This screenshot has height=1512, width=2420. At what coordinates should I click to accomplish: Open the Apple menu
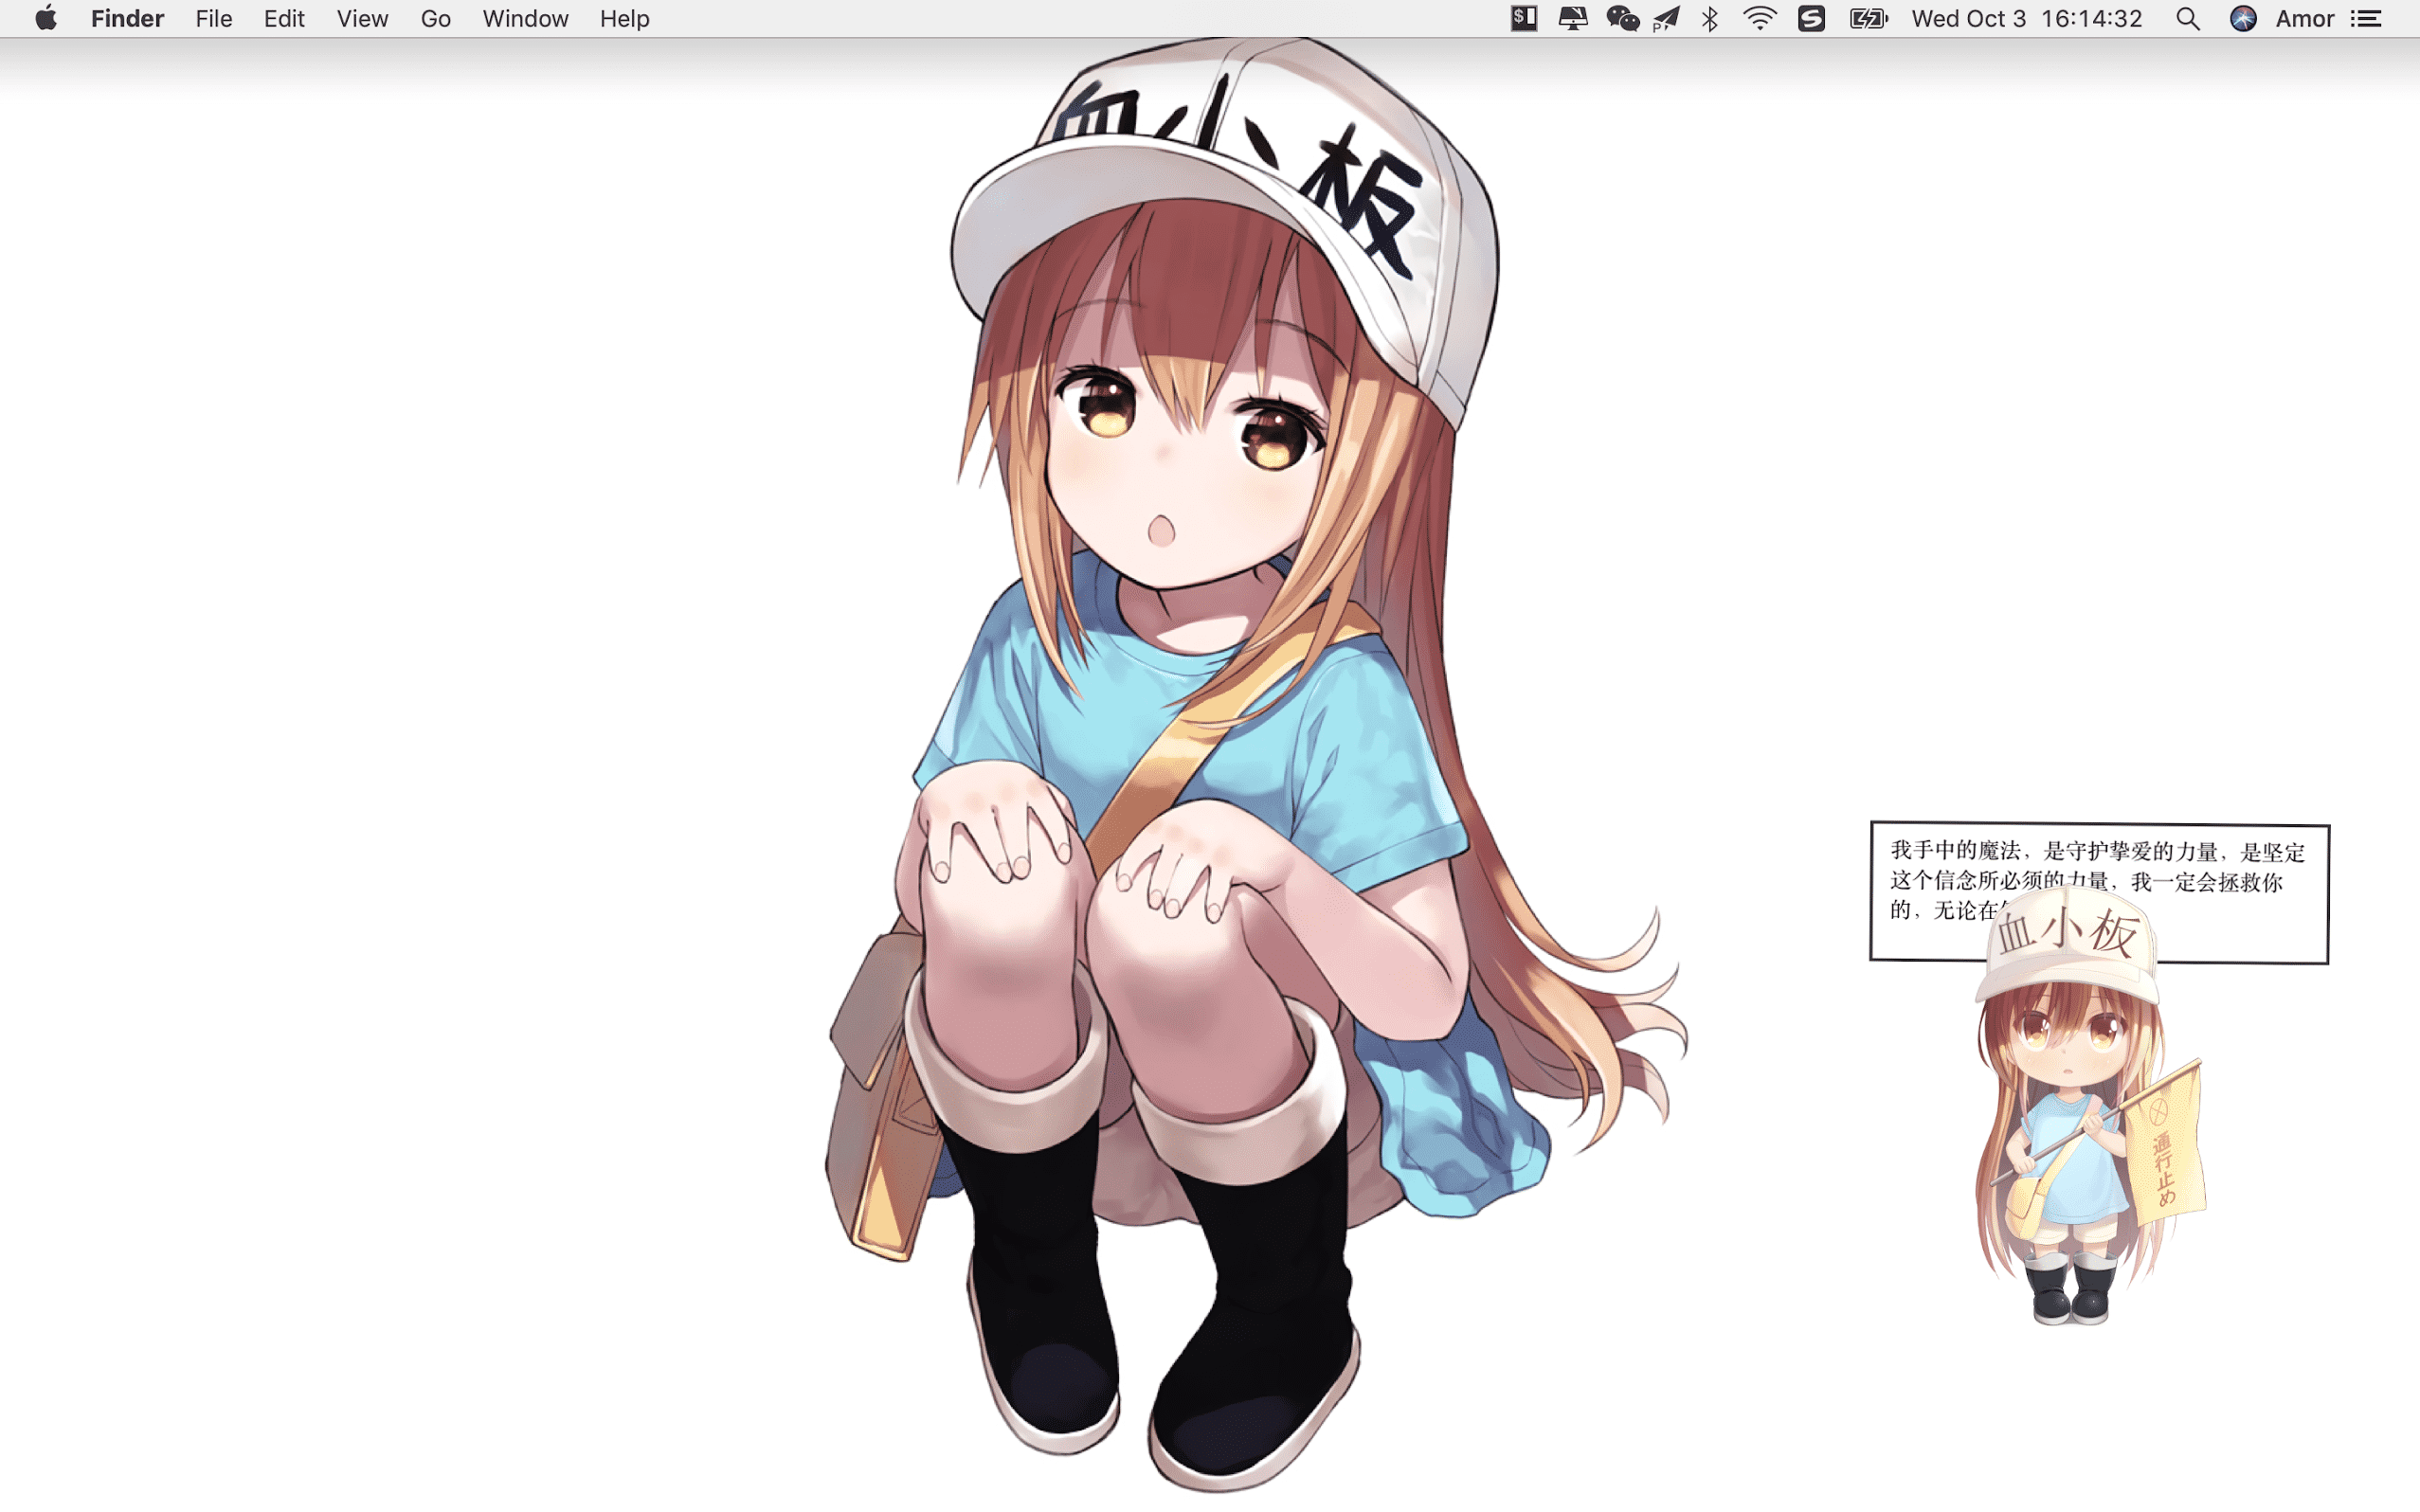(46, 18)
